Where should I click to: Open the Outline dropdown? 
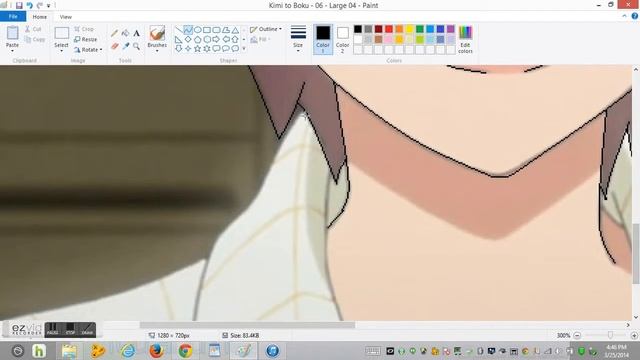266,29
